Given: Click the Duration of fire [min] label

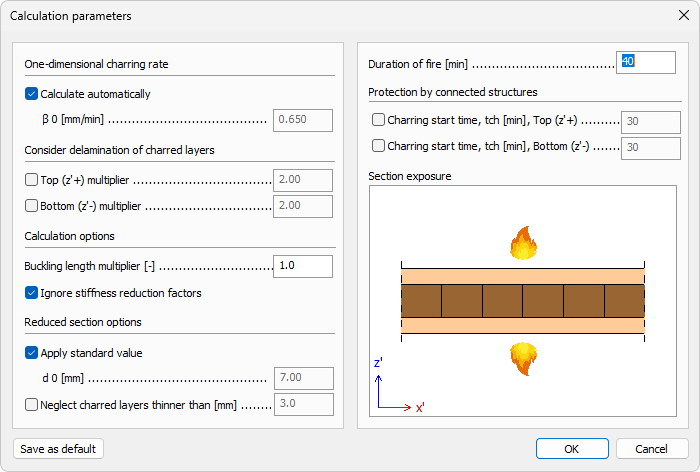Looking at the screenshot, I should (418, 64).
